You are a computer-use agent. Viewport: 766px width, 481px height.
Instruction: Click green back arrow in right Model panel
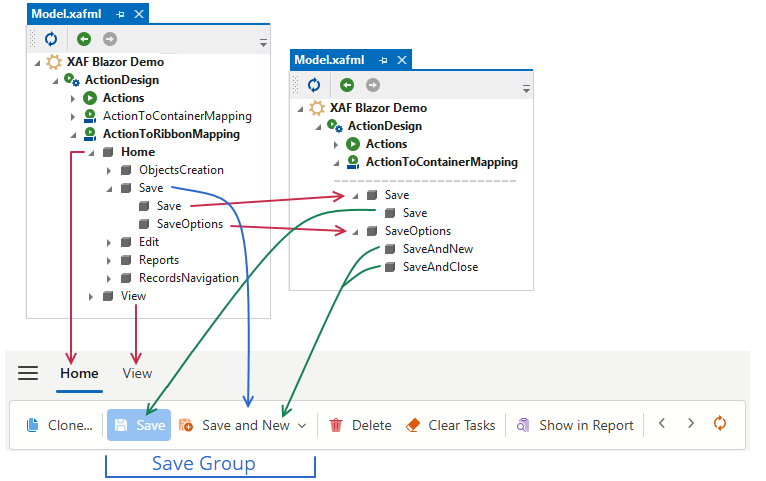coord(346,85)
